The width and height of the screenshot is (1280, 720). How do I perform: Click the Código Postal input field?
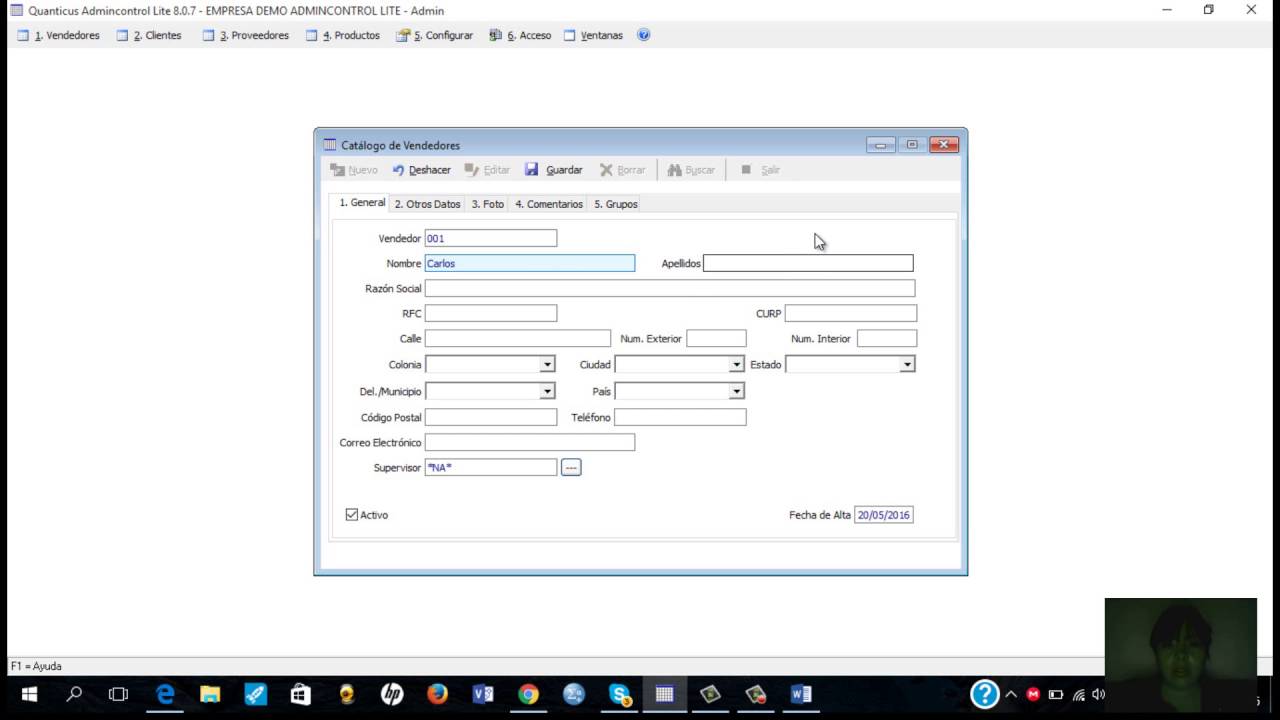tap(491, 417)
